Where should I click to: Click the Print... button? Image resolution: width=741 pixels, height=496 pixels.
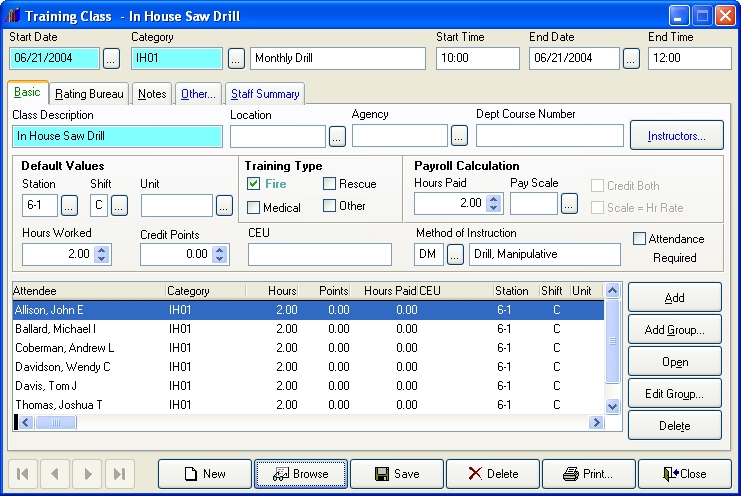pos(589,474)
